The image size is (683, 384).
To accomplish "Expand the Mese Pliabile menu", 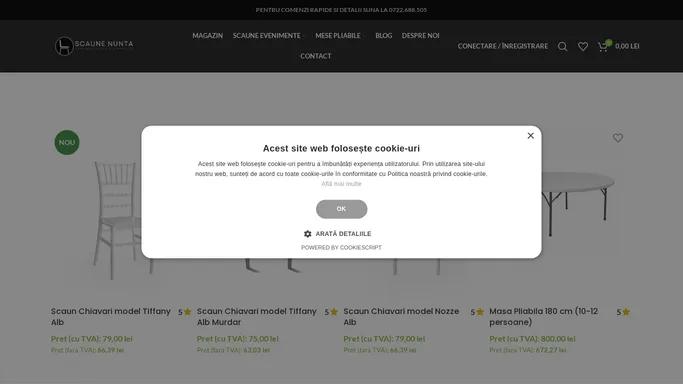I will 339,36.
